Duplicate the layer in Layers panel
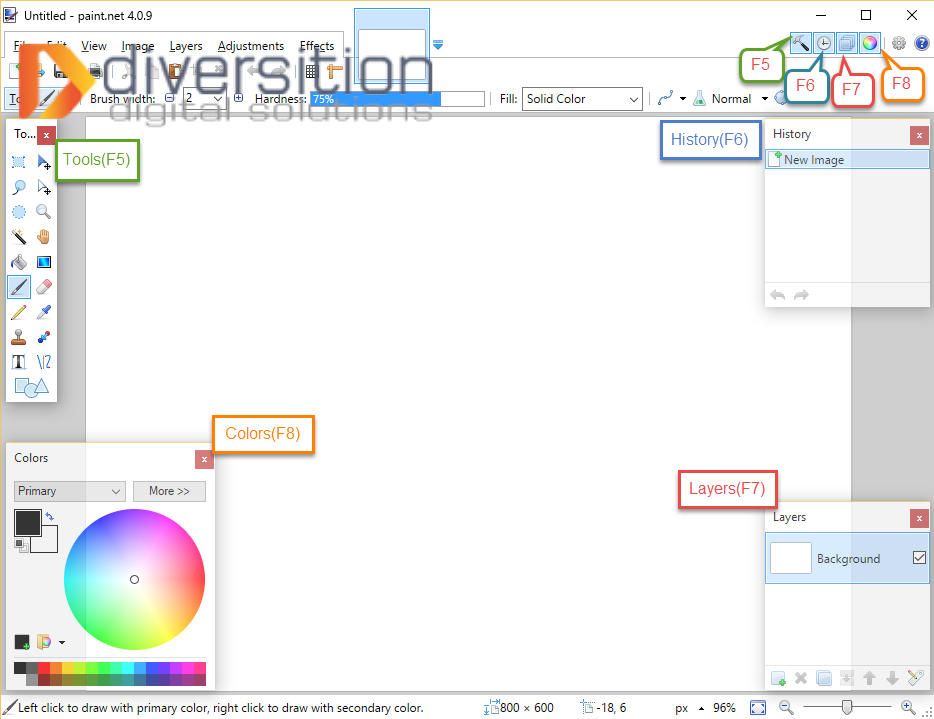934x719 pixels. point(824,678)
